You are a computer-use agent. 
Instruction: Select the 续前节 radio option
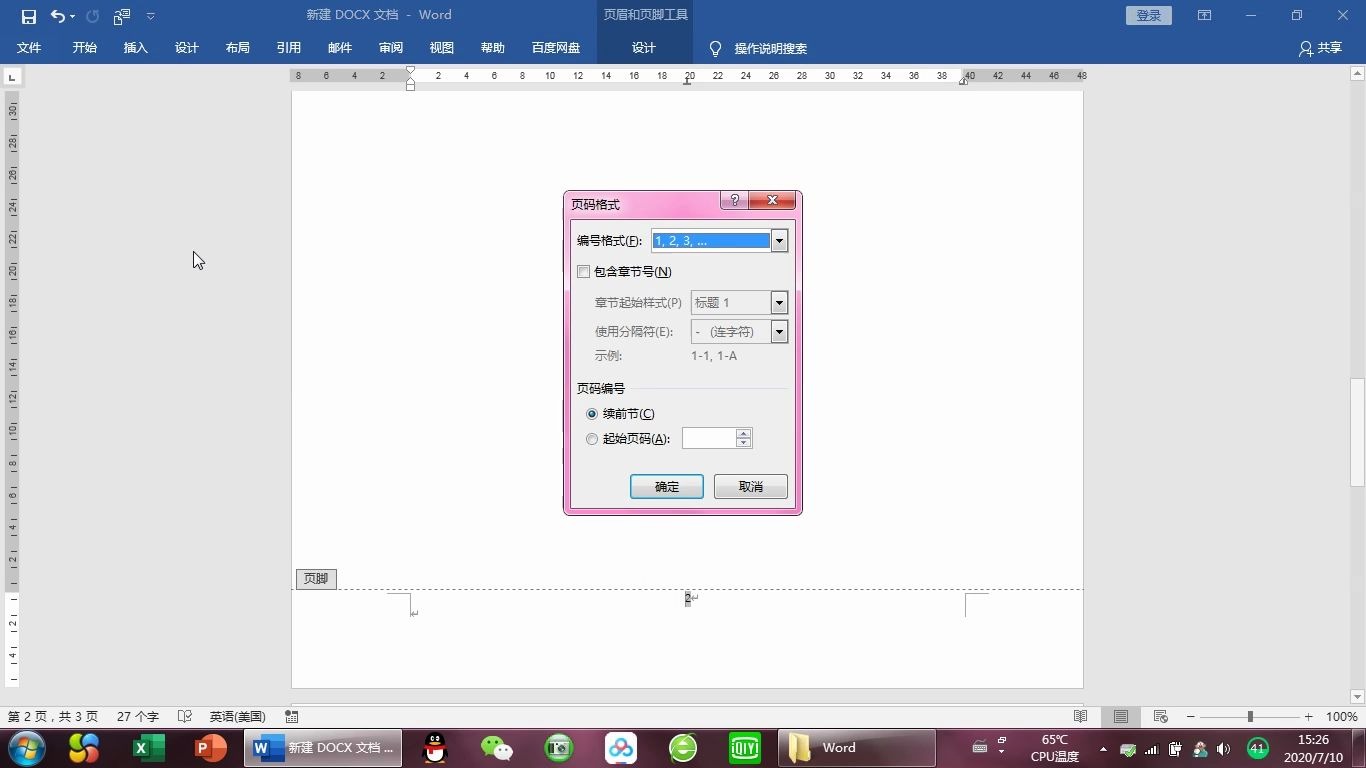[x=591, y=413]
